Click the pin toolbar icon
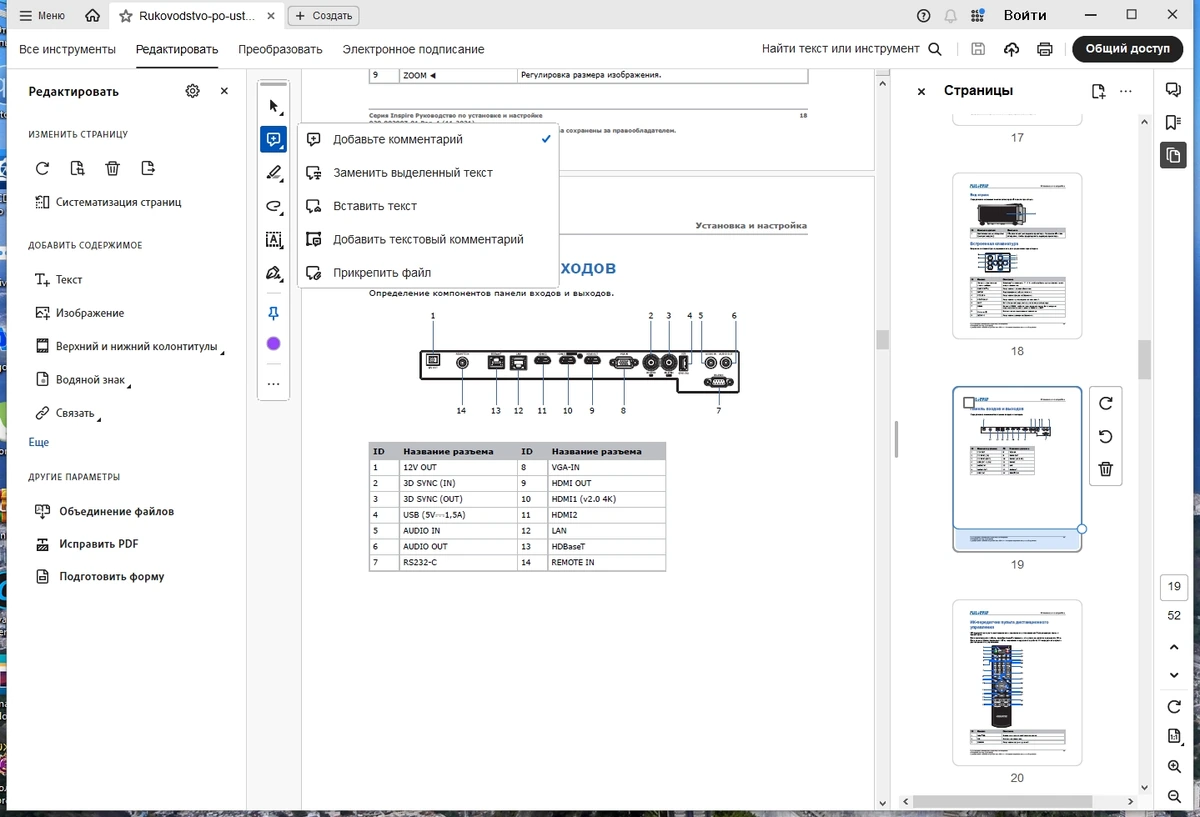The height and width of the screenshot is (817, 1200). (x=273, y=313)
